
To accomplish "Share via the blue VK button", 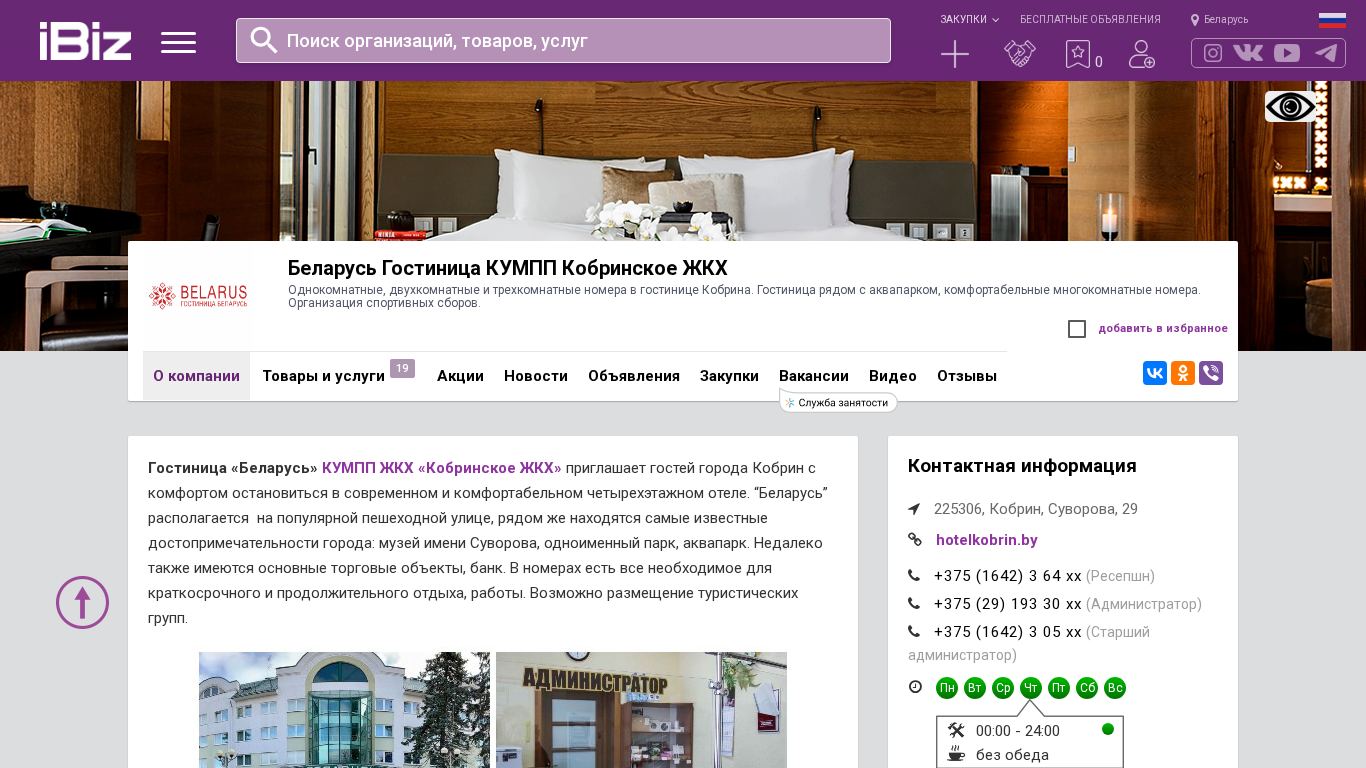I will [x=1155, y=373].
